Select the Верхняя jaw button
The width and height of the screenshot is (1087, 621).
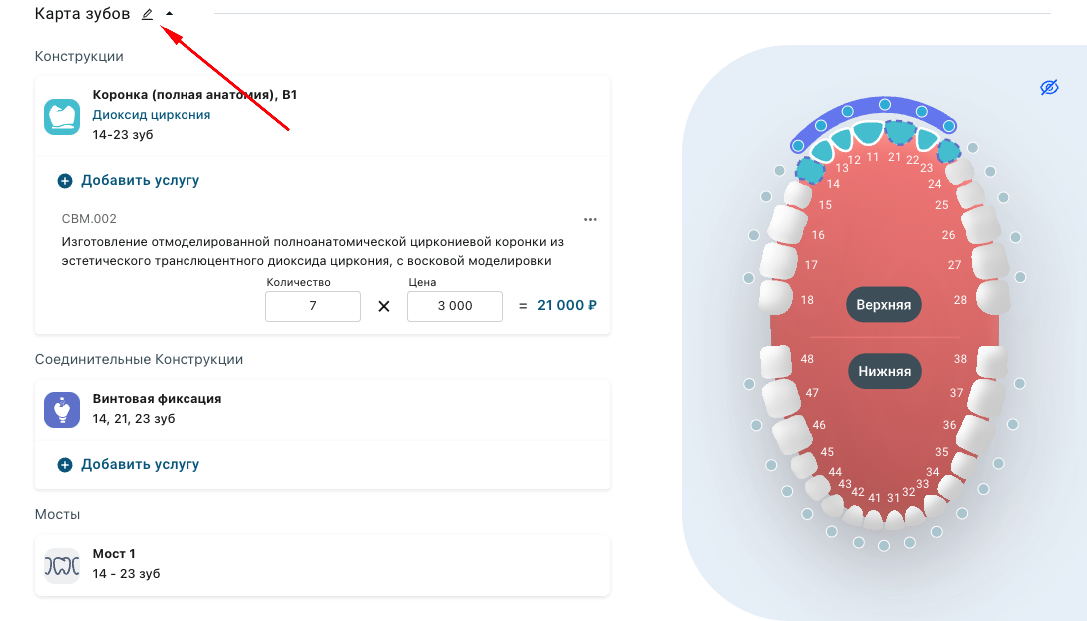point(884,305)
